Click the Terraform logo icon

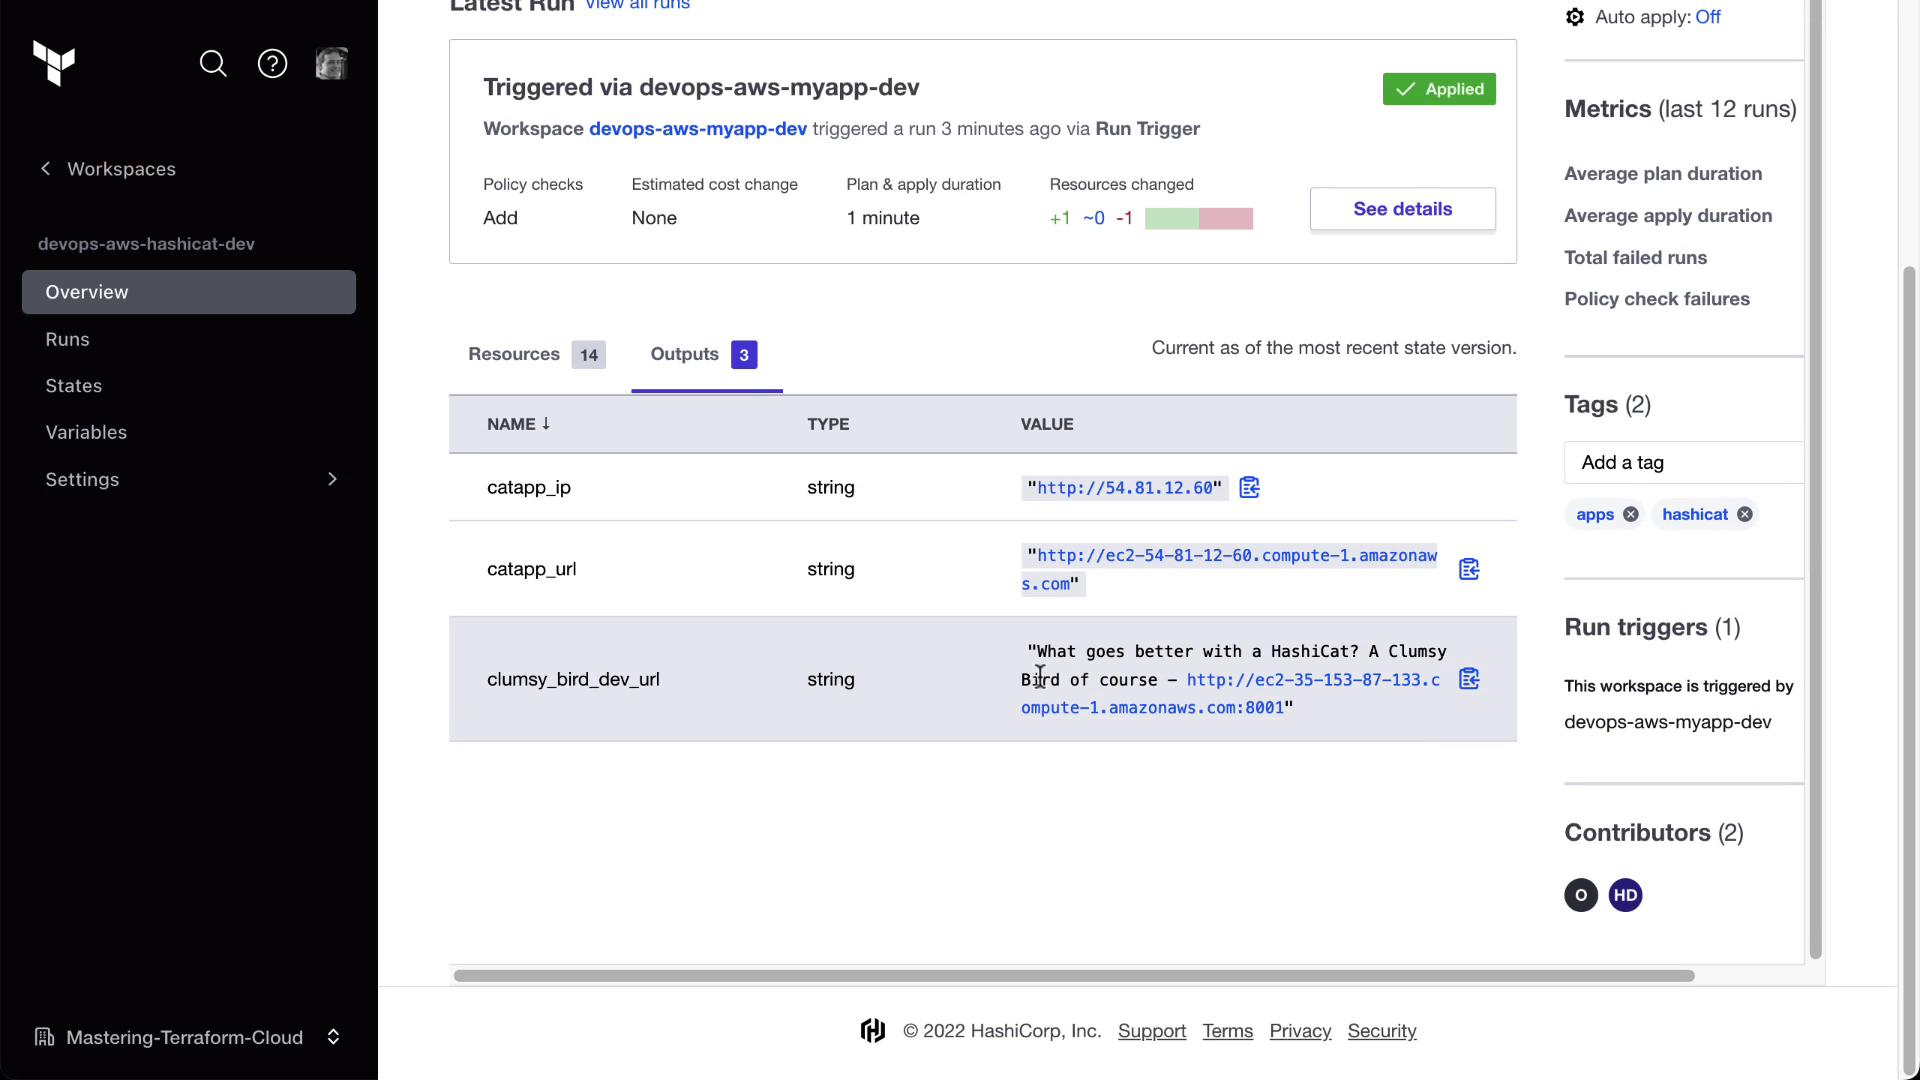(x=54, y=64)
